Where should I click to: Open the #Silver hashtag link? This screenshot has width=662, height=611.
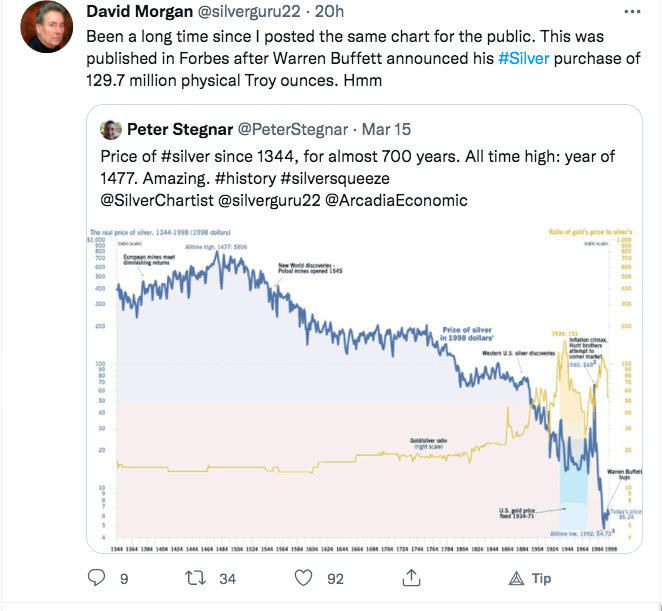(x=525, y=59)
